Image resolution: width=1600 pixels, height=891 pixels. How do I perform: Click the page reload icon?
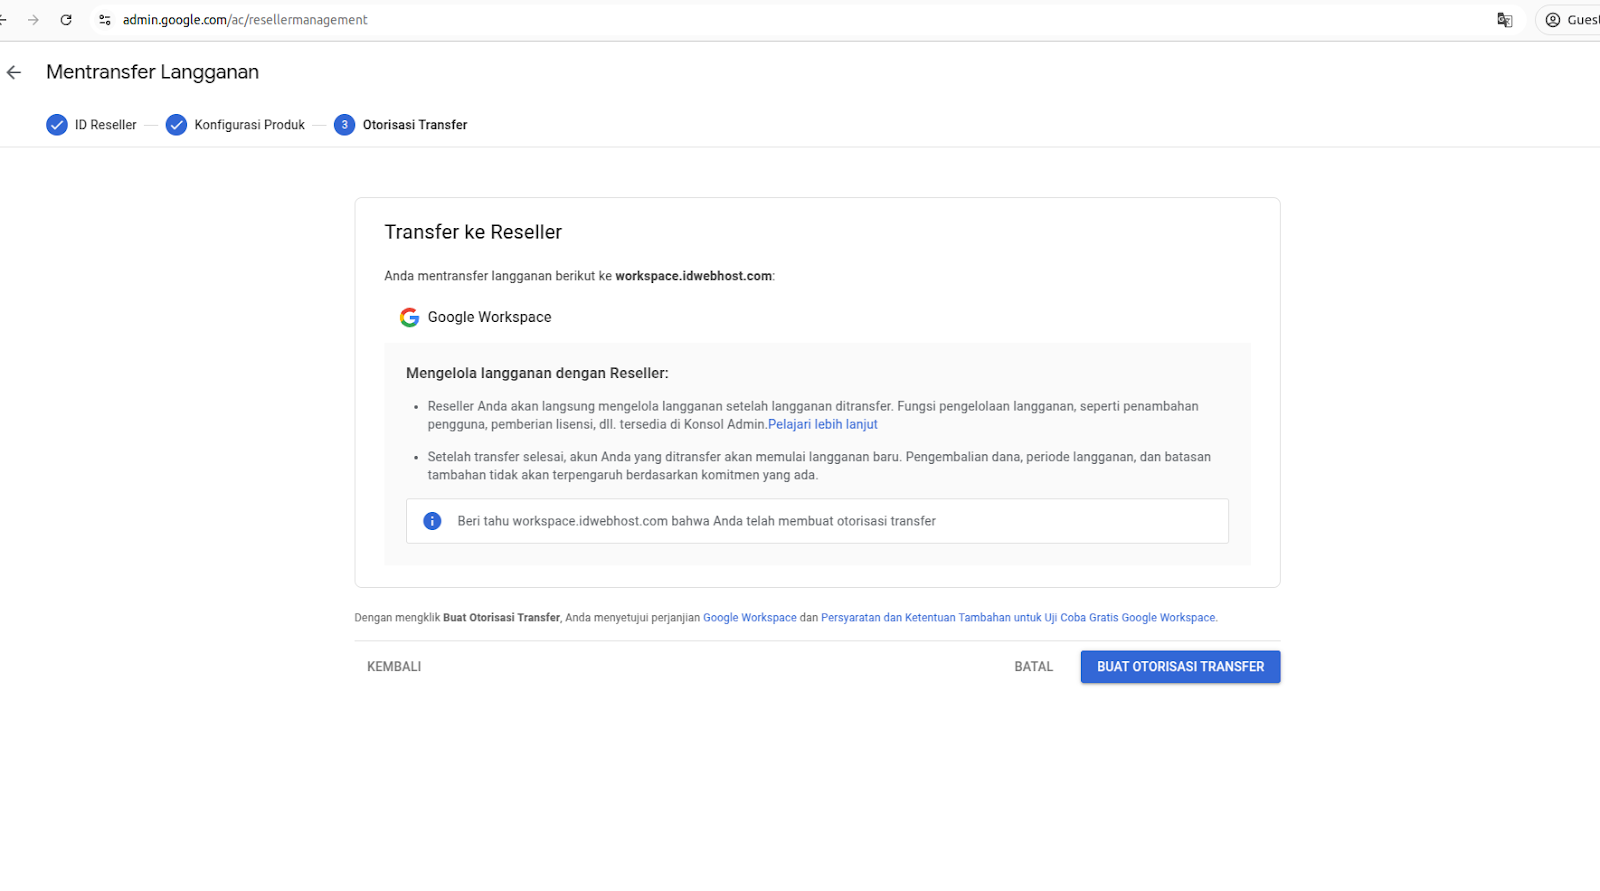pyautogui.click(x=66, y=19)
